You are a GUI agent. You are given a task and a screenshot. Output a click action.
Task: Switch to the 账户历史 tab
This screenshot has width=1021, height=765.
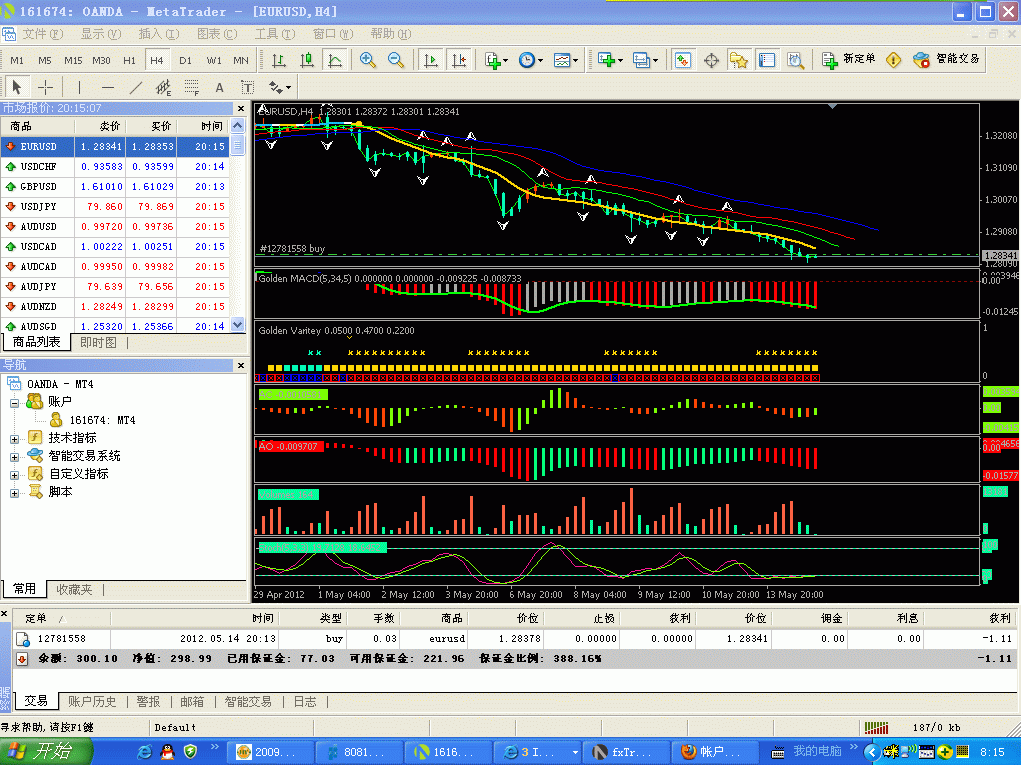(92, 702)
